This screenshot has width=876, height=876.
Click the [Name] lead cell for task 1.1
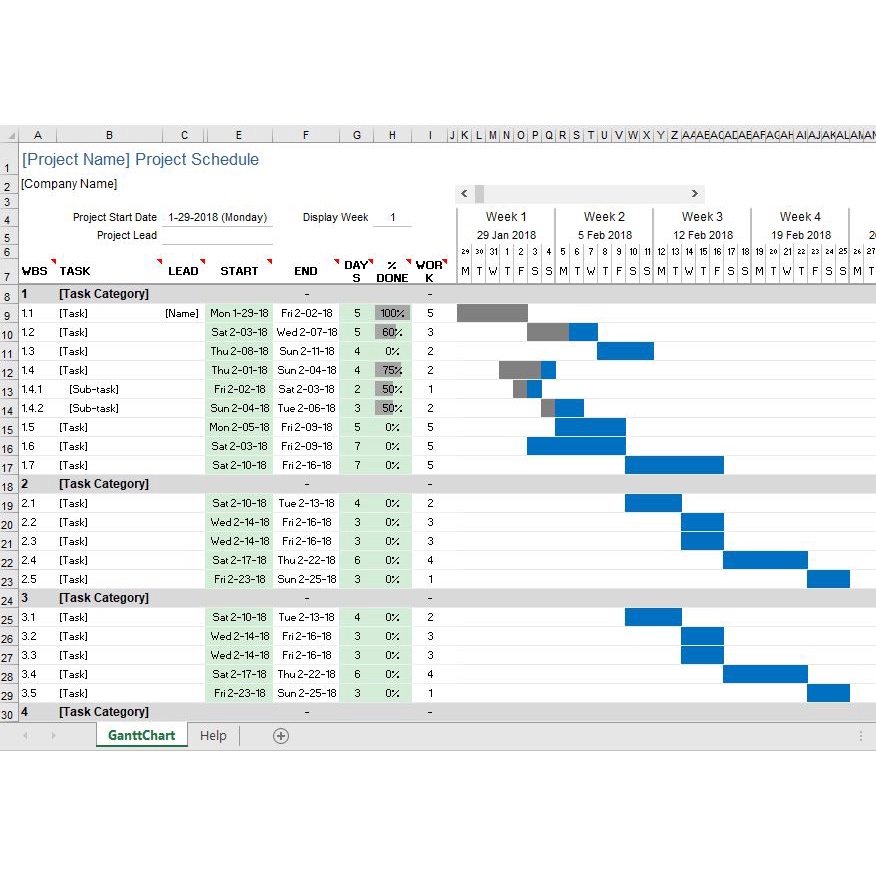[x=182, y=313]
